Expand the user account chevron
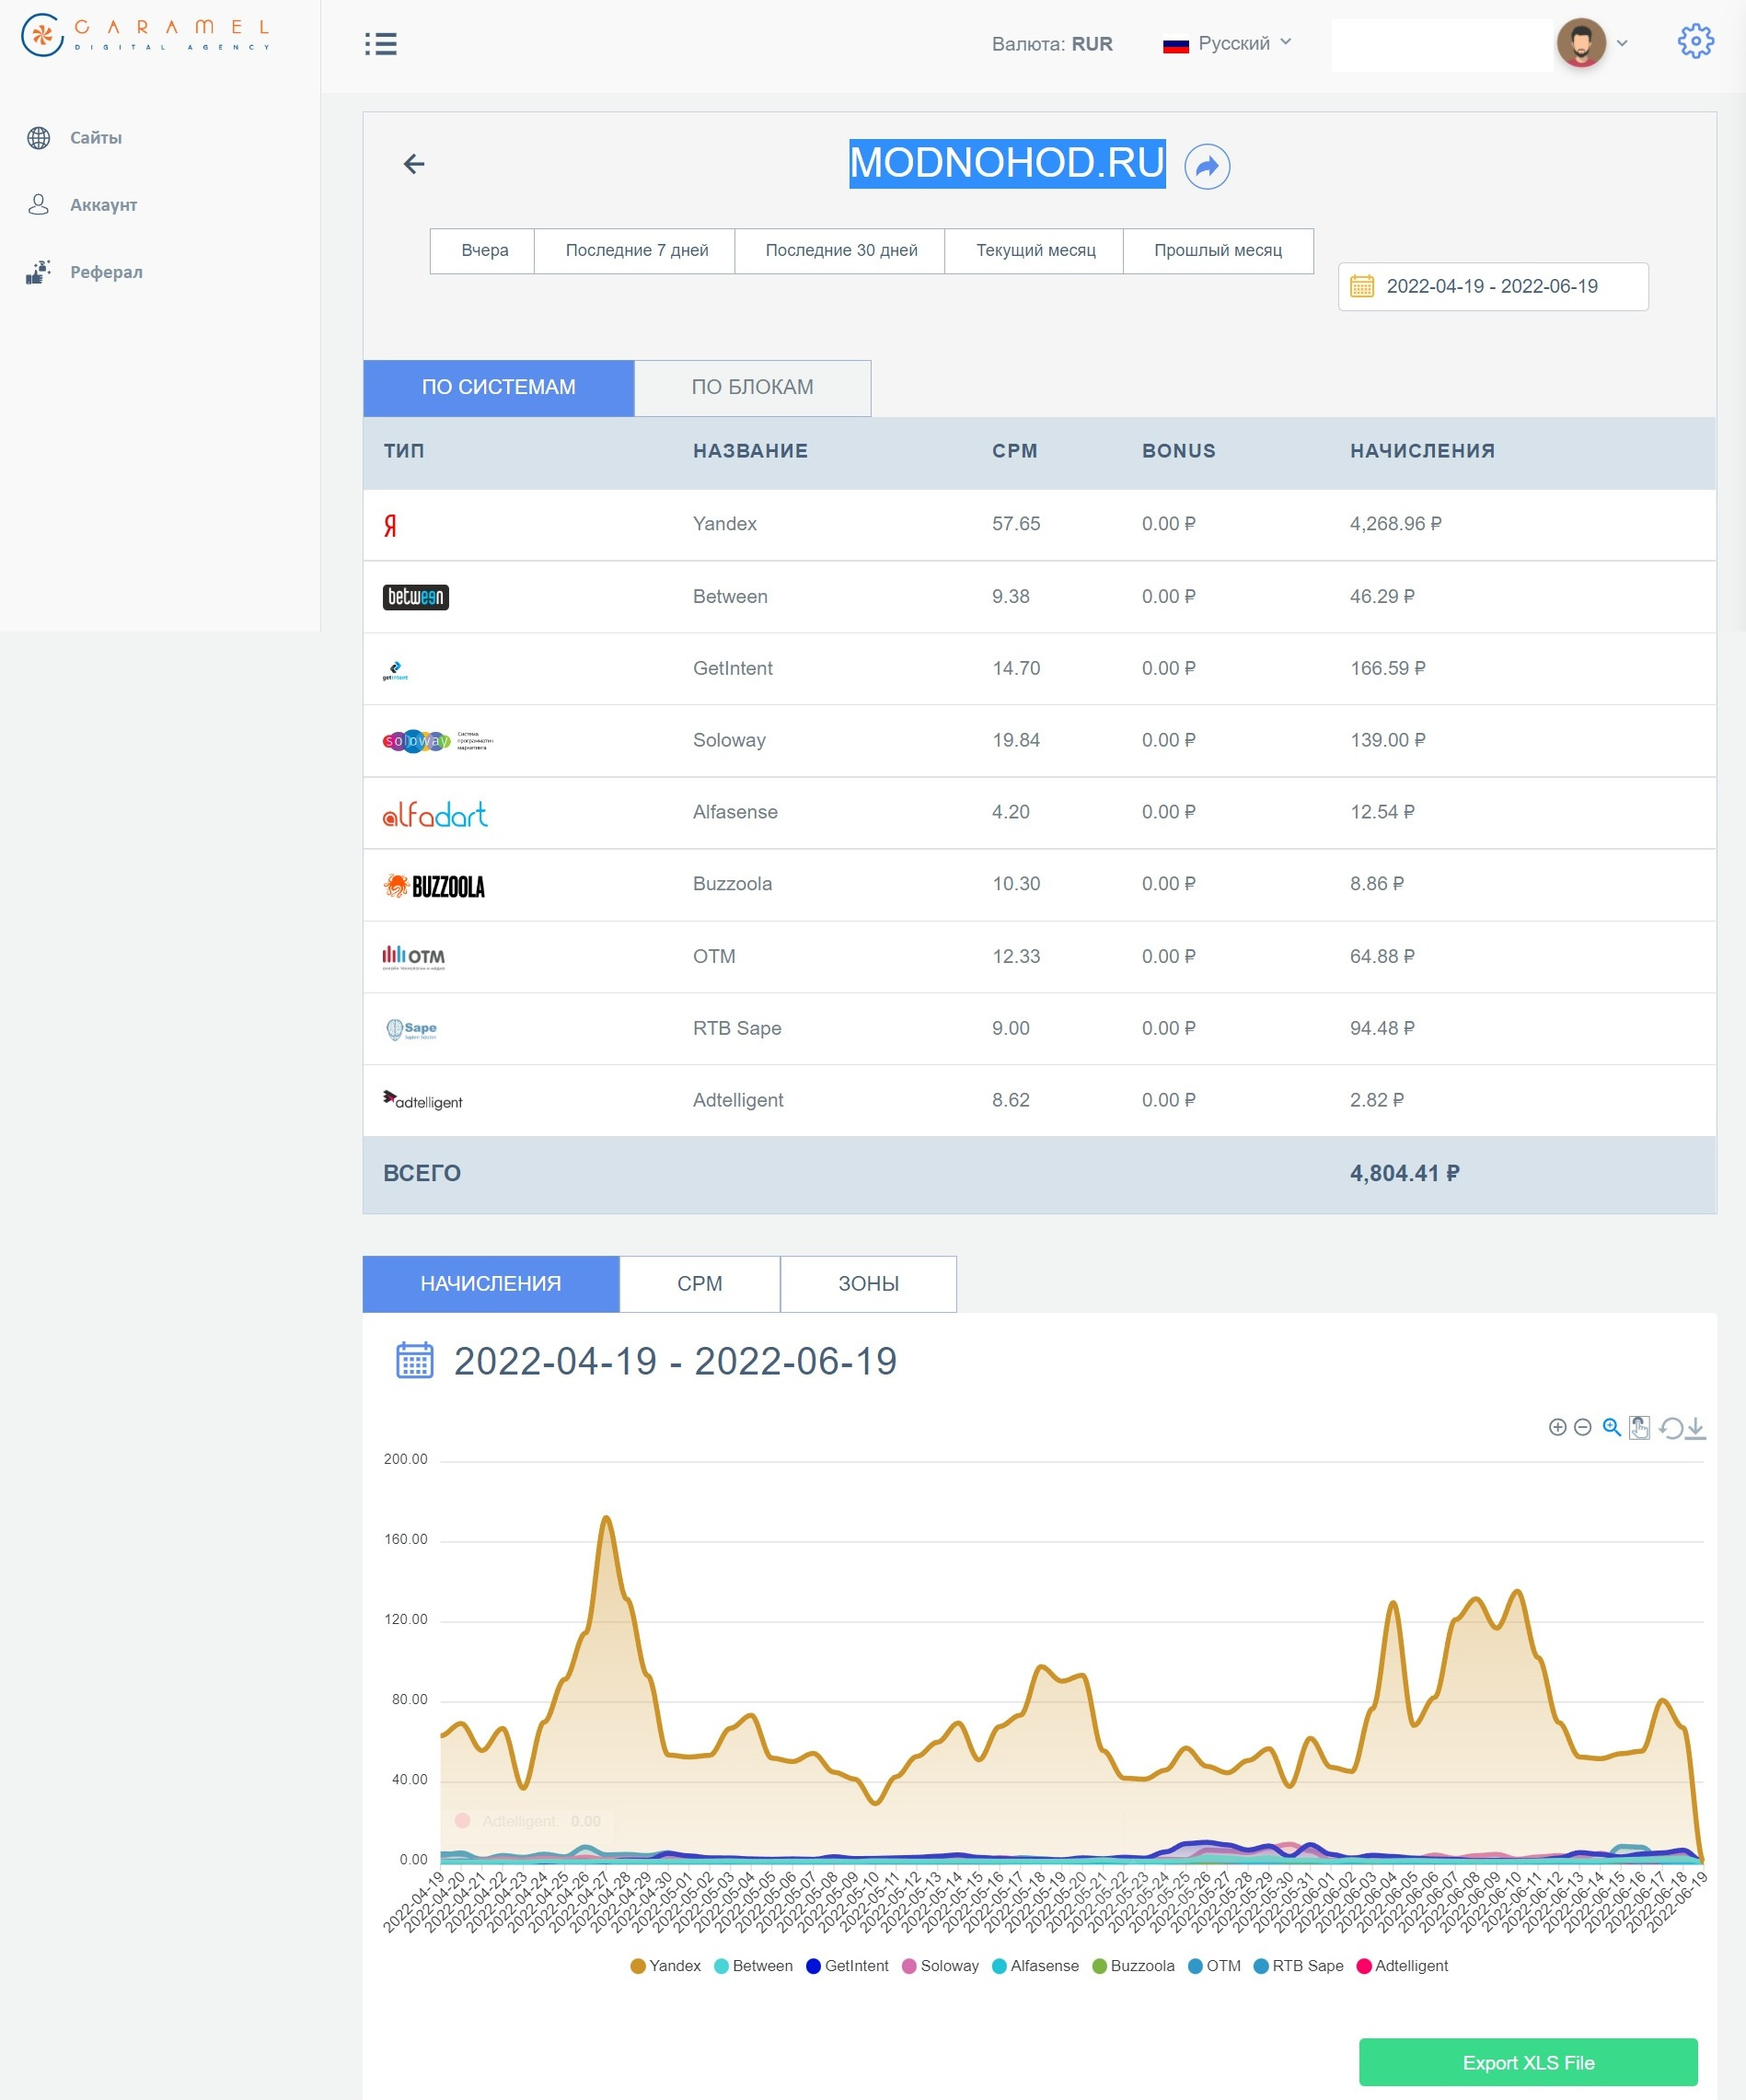Viewport: 1746px width, 2100px height. [1622, 44]
